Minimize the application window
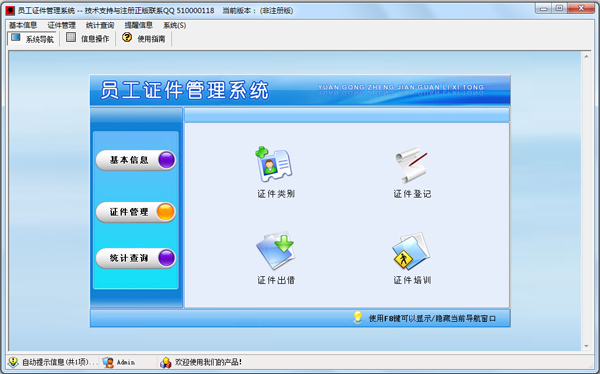The image size is (600, 374). [x=544, y=8]
